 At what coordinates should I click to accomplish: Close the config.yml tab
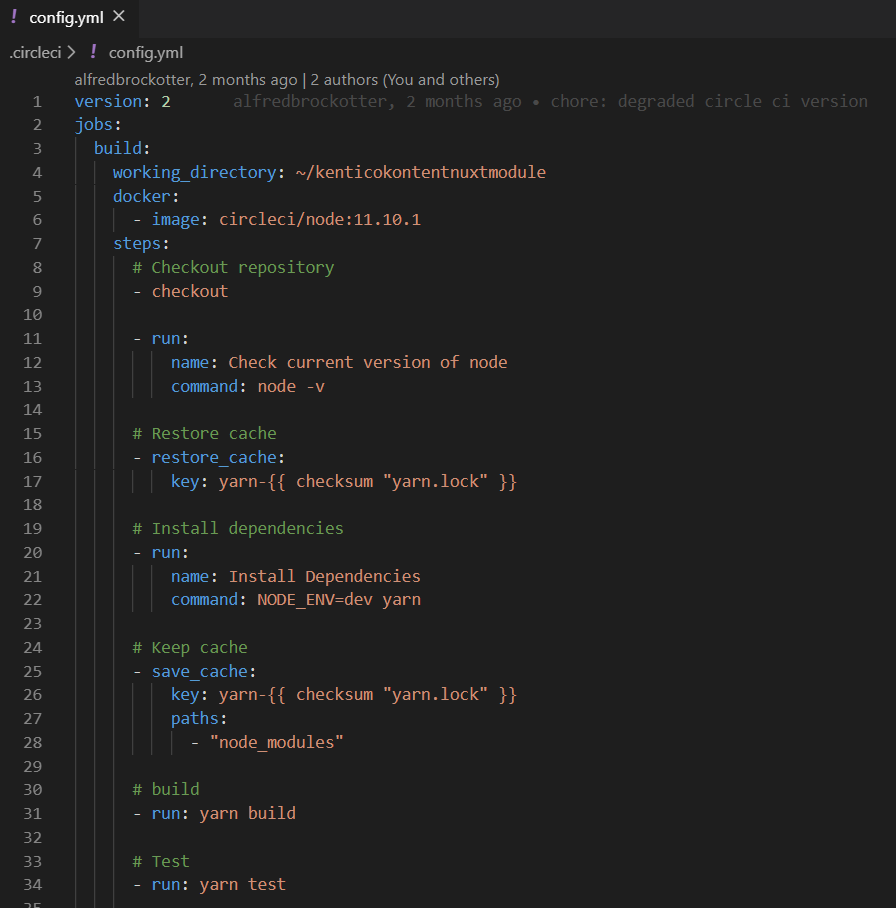click(119, 16)
